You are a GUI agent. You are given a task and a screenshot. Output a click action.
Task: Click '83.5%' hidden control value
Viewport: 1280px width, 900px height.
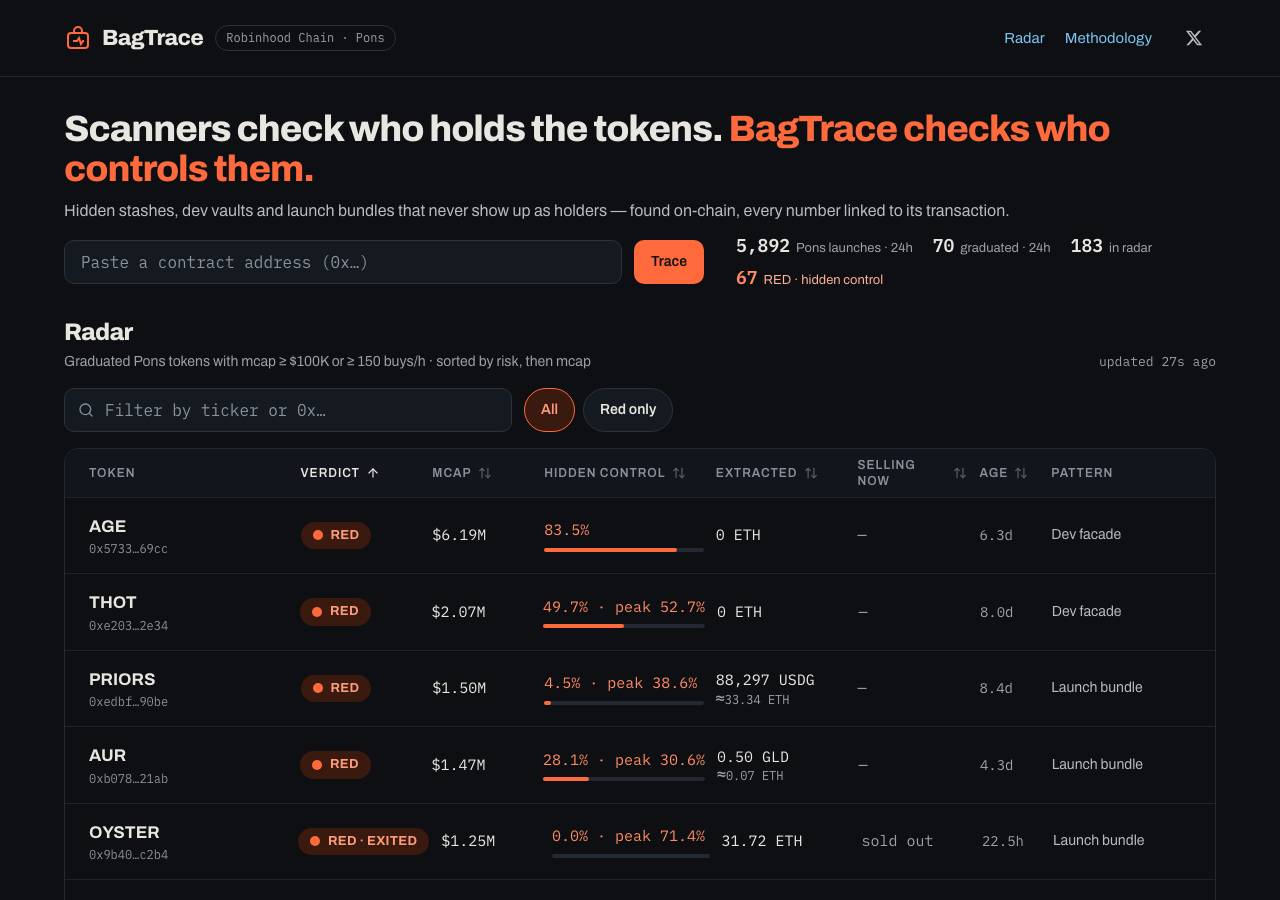click(x=567, y=530)
